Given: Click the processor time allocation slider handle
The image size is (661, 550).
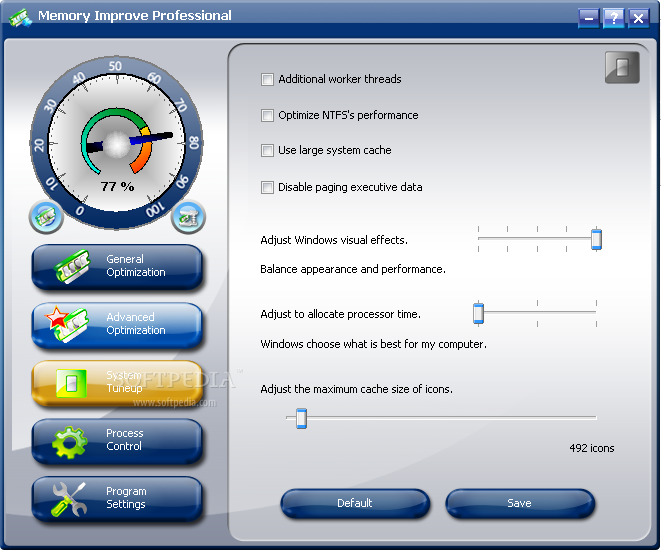Looking at the screenshot, I should 478,313.
